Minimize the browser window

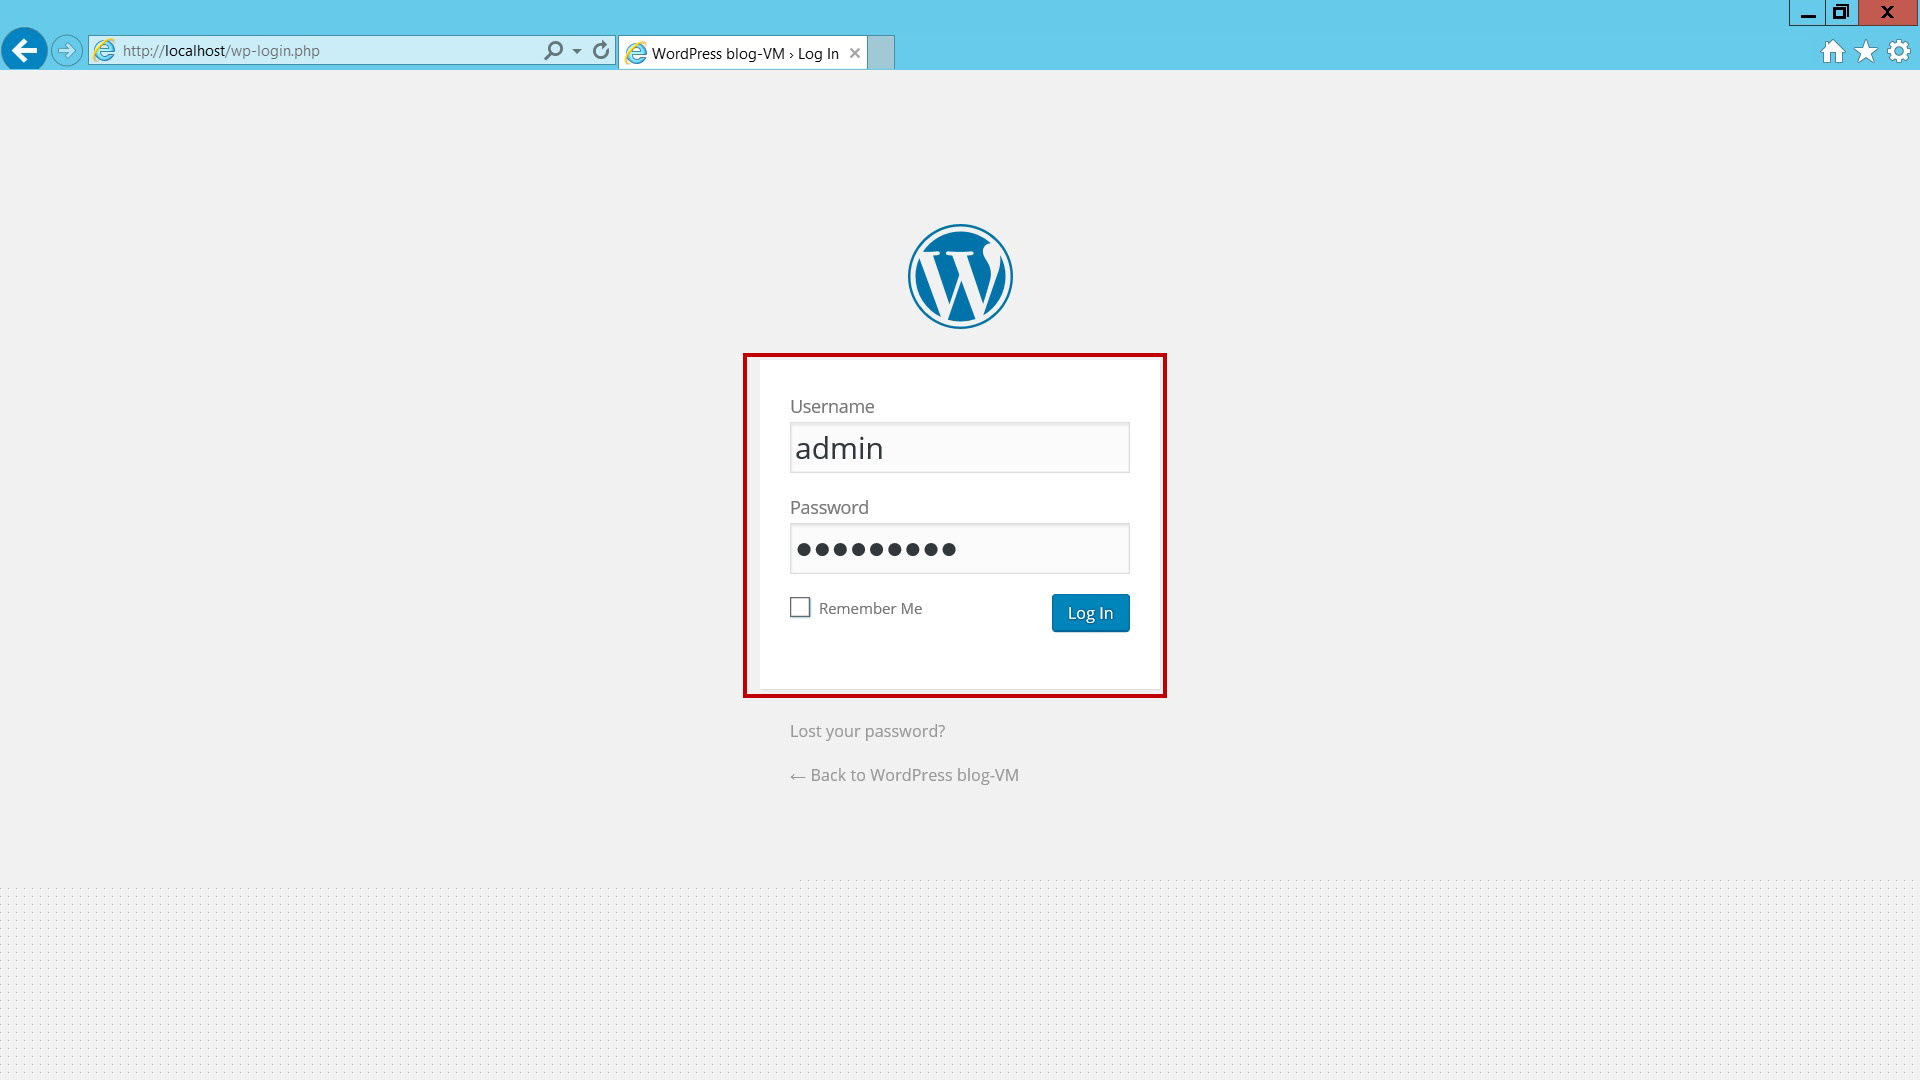pyautogui.click(x=1807, y=13)
